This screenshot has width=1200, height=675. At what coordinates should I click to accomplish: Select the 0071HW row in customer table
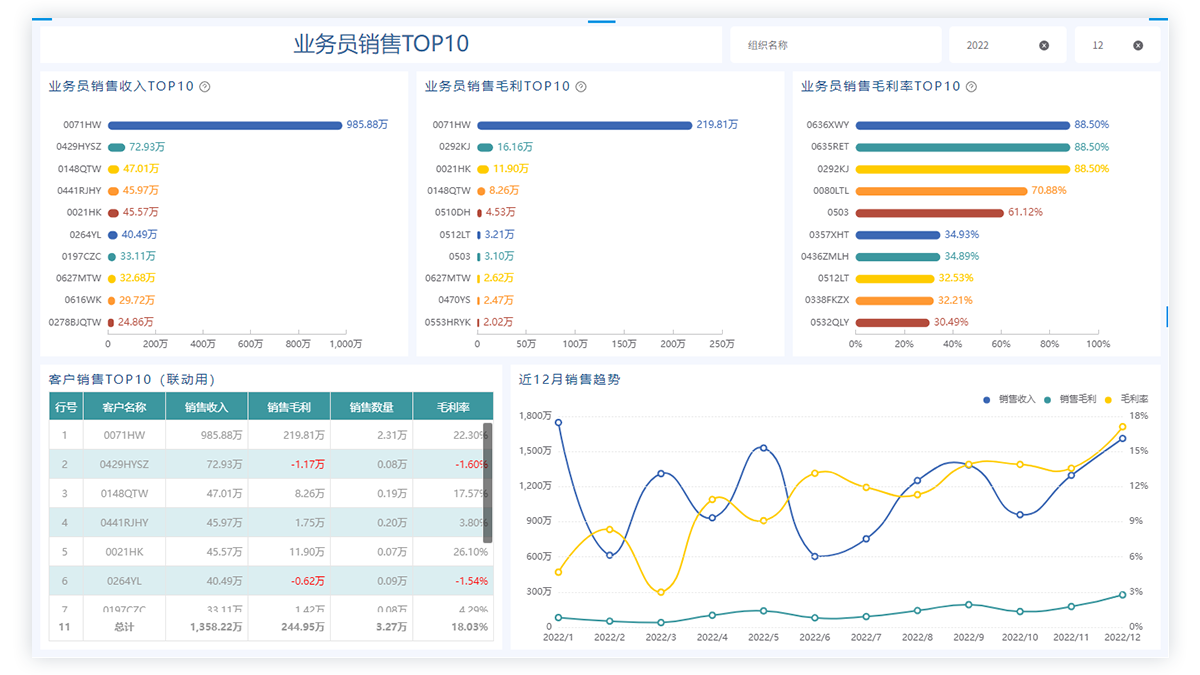point(125,435)
